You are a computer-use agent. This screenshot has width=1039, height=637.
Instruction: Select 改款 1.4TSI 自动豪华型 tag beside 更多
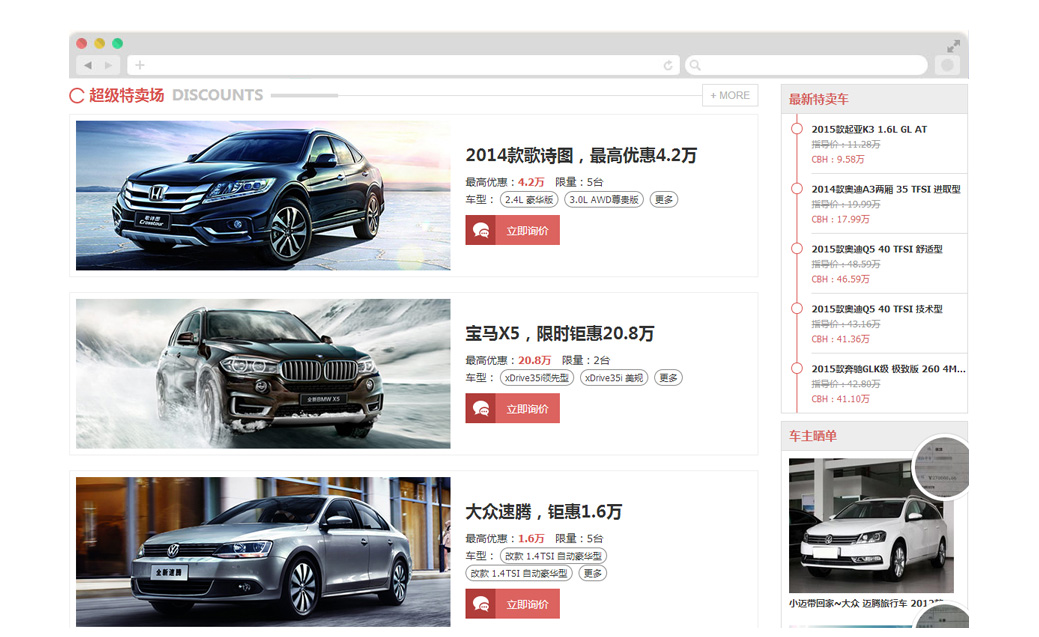[519, 573]
